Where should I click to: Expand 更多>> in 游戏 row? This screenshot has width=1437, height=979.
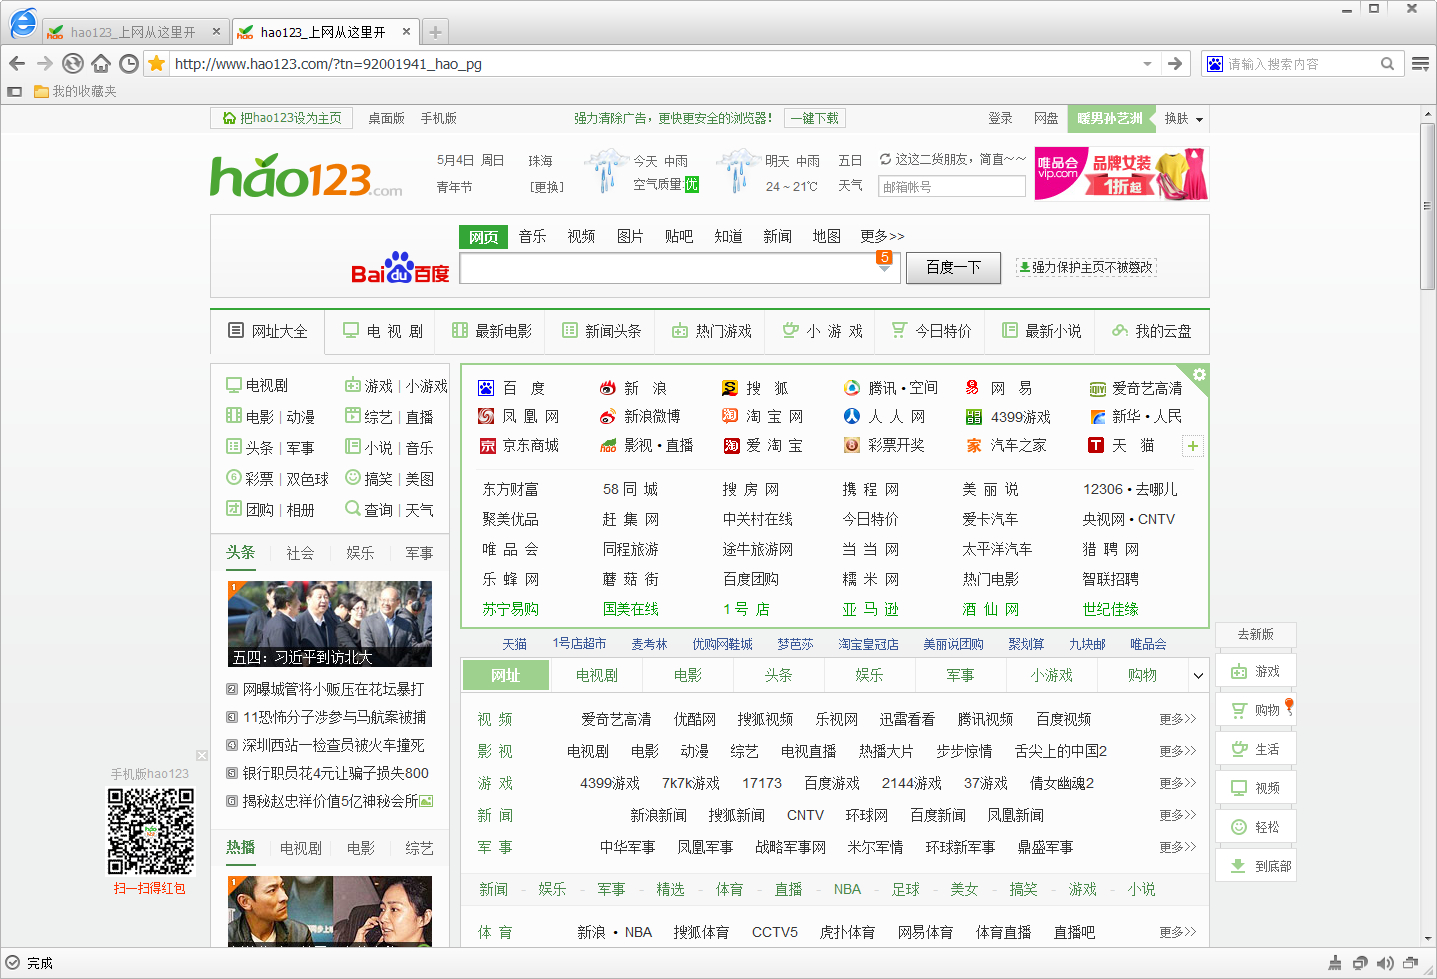point(1178,783)
